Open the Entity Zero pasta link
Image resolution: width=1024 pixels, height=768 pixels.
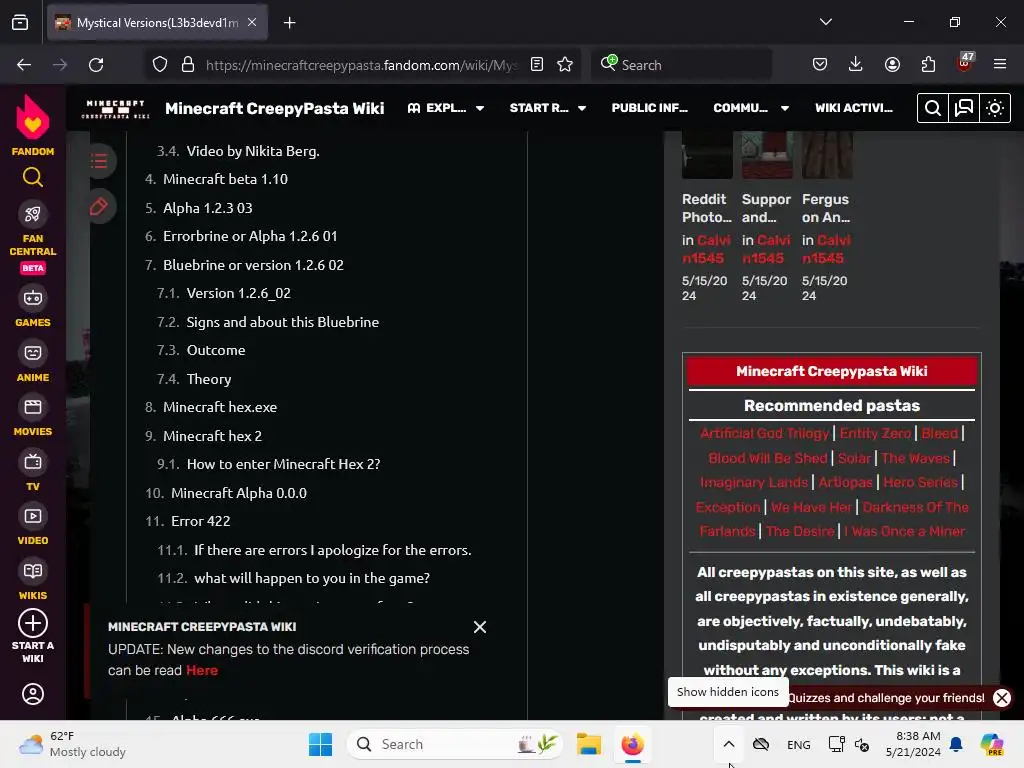[875, 433]
